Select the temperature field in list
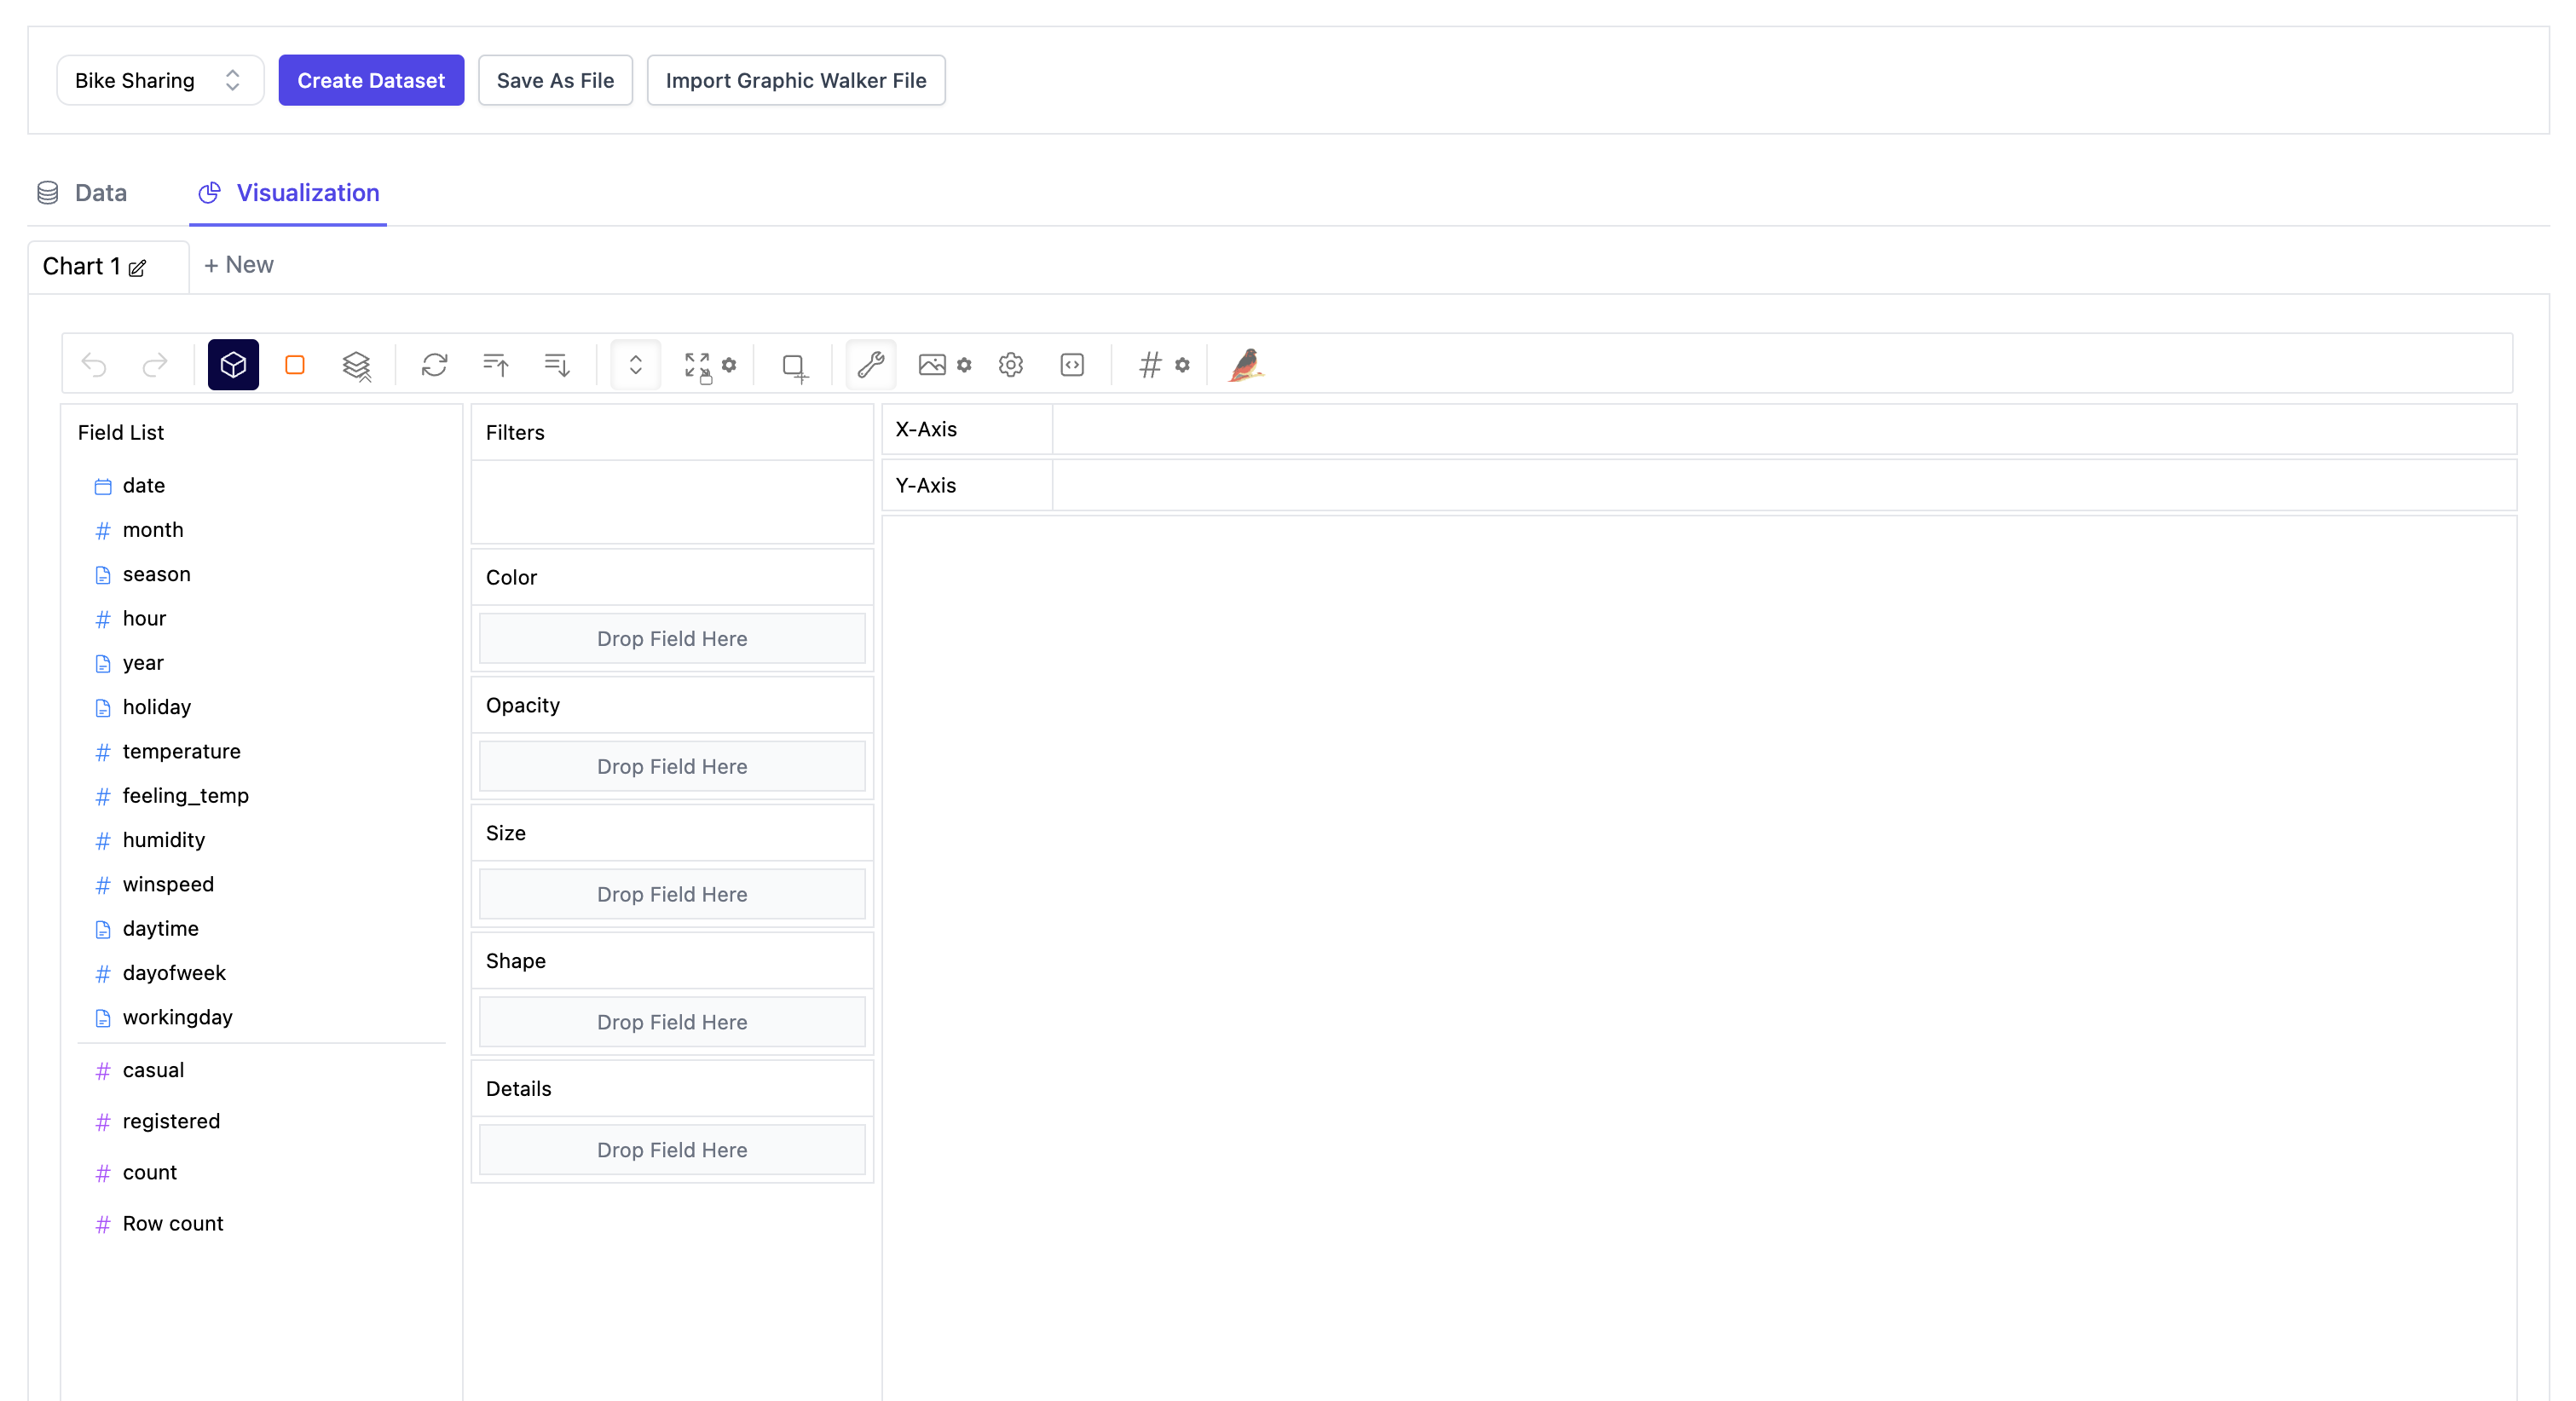This screenshot has width=2576, height=1401. (x=181, y=751)
